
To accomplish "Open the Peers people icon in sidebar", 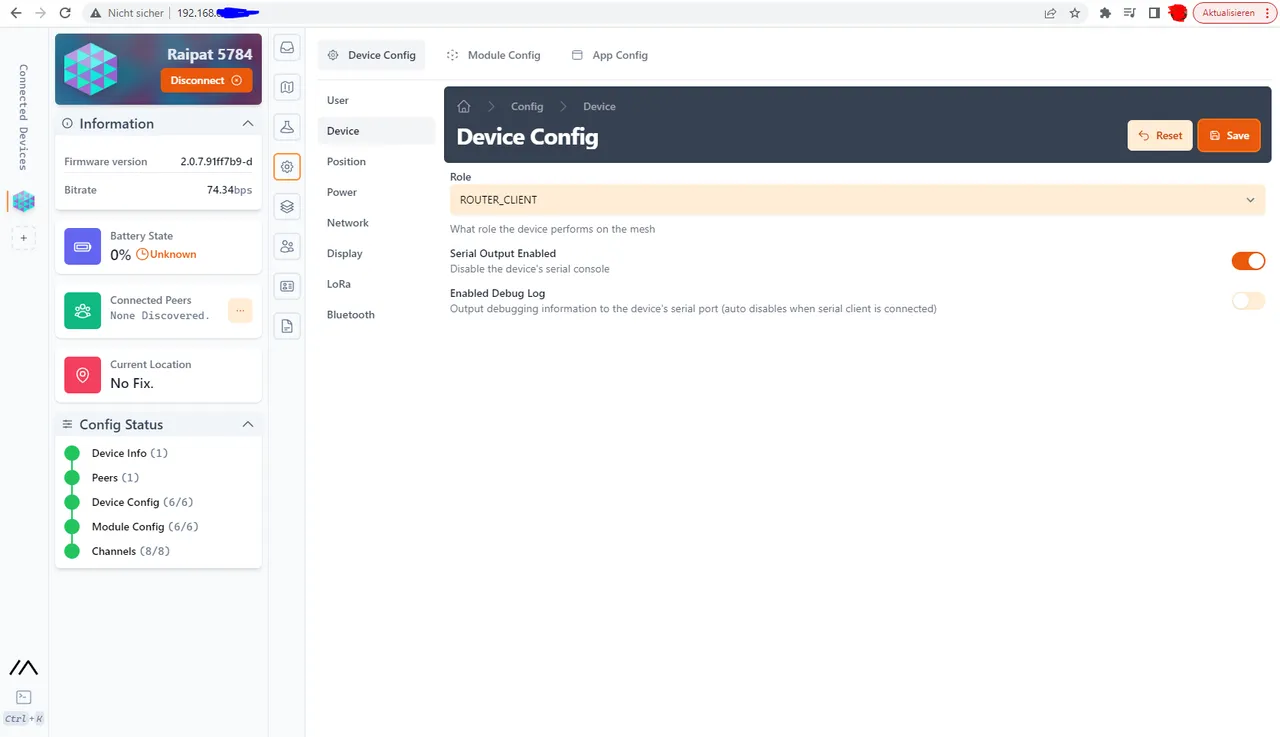I will [287, 246].
